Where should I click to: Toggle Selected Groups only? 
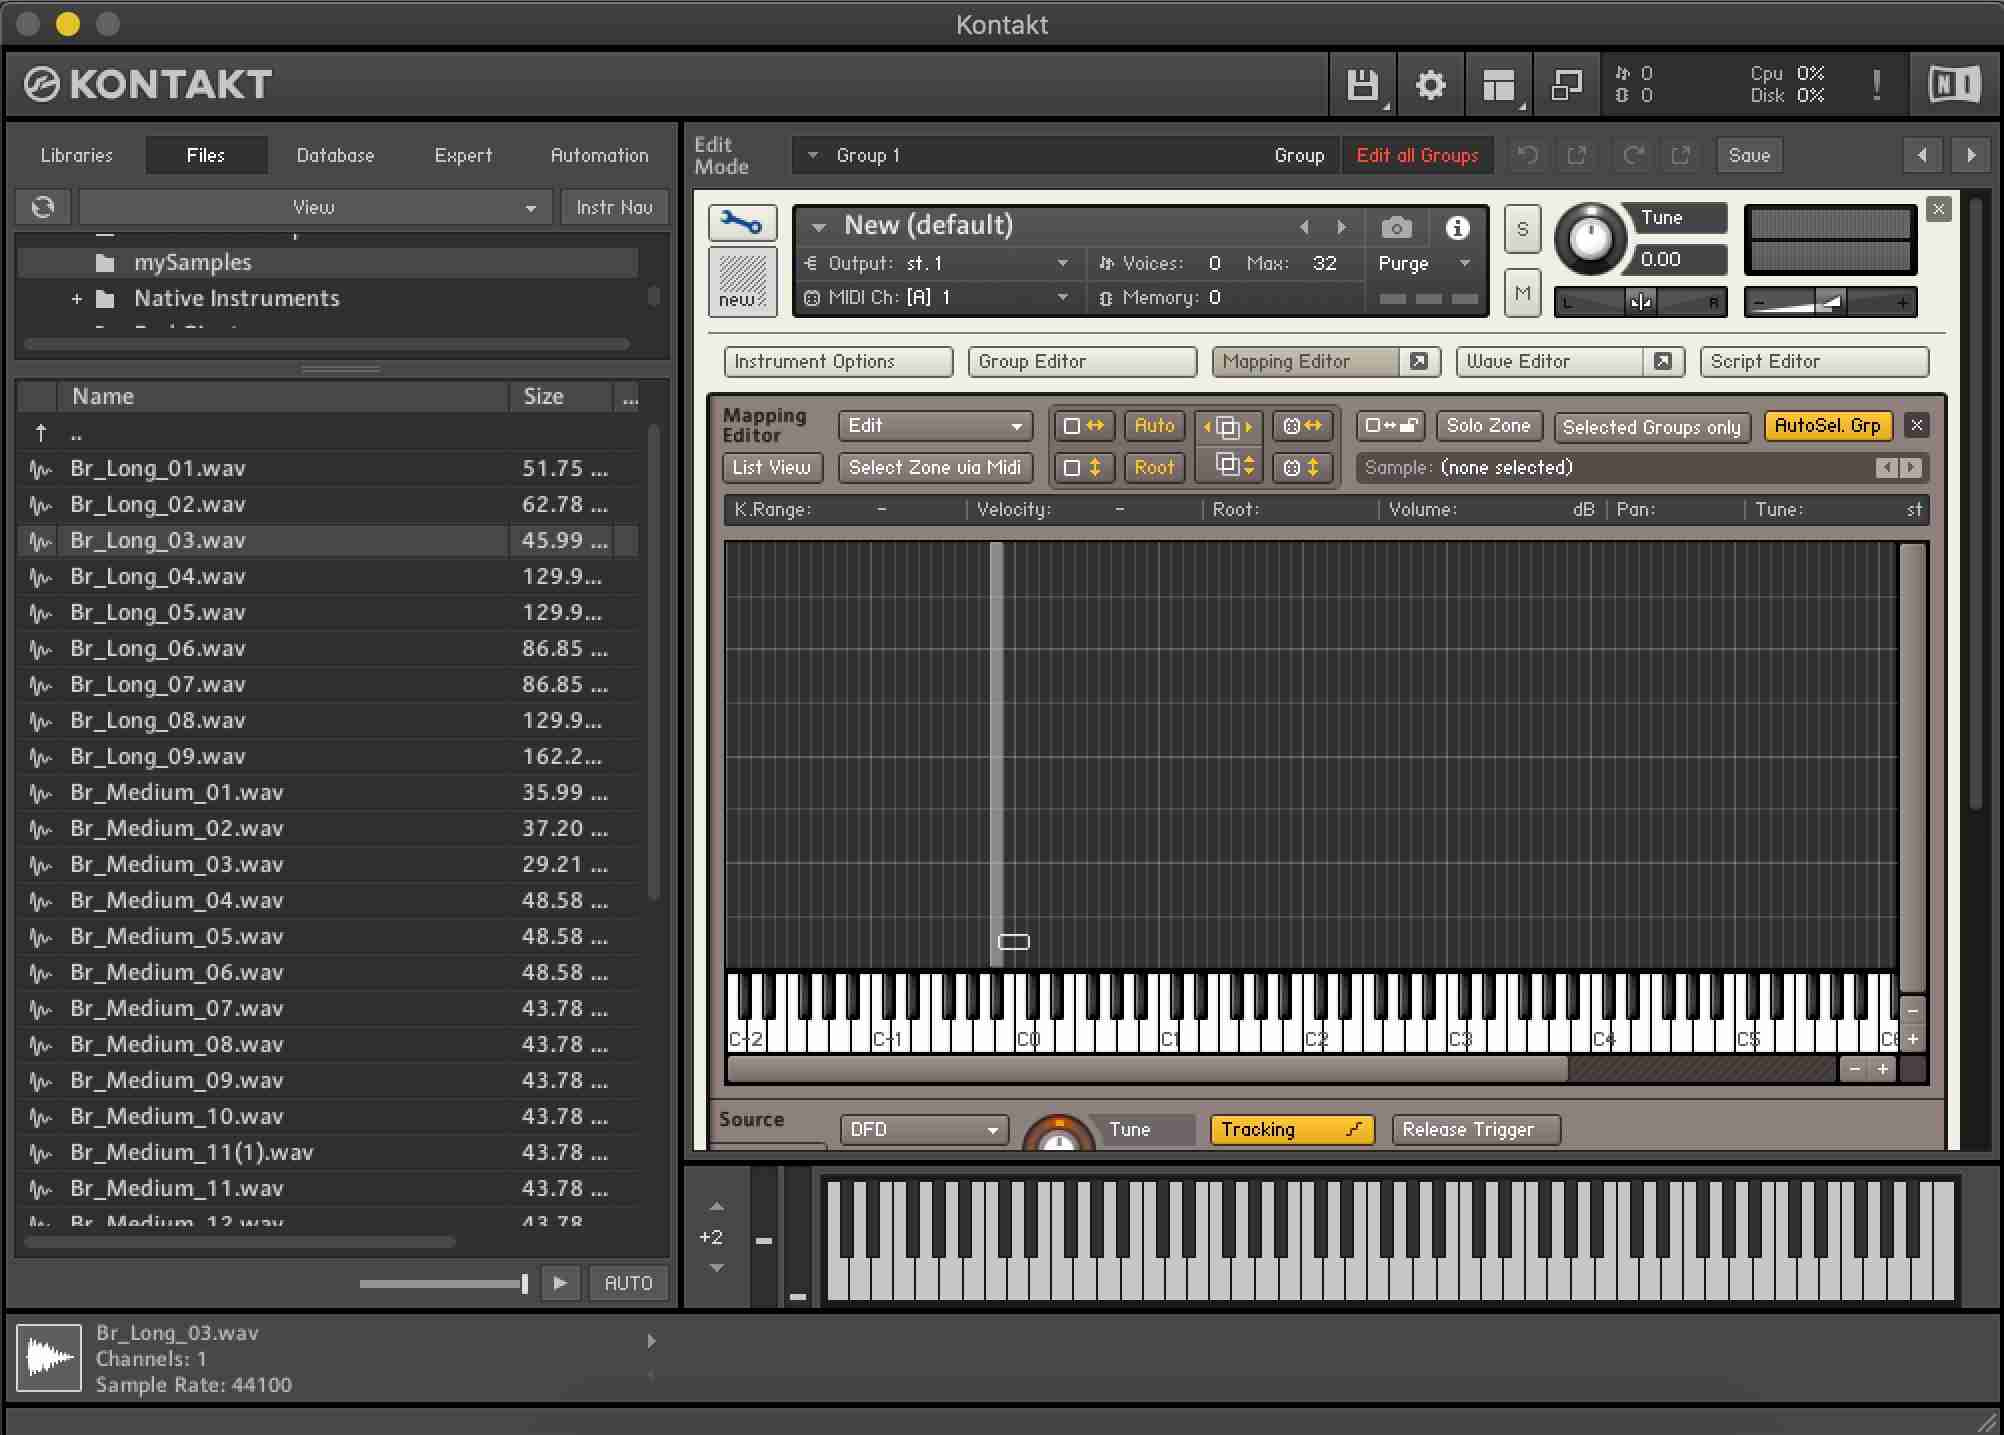[x=1651, y=427]
